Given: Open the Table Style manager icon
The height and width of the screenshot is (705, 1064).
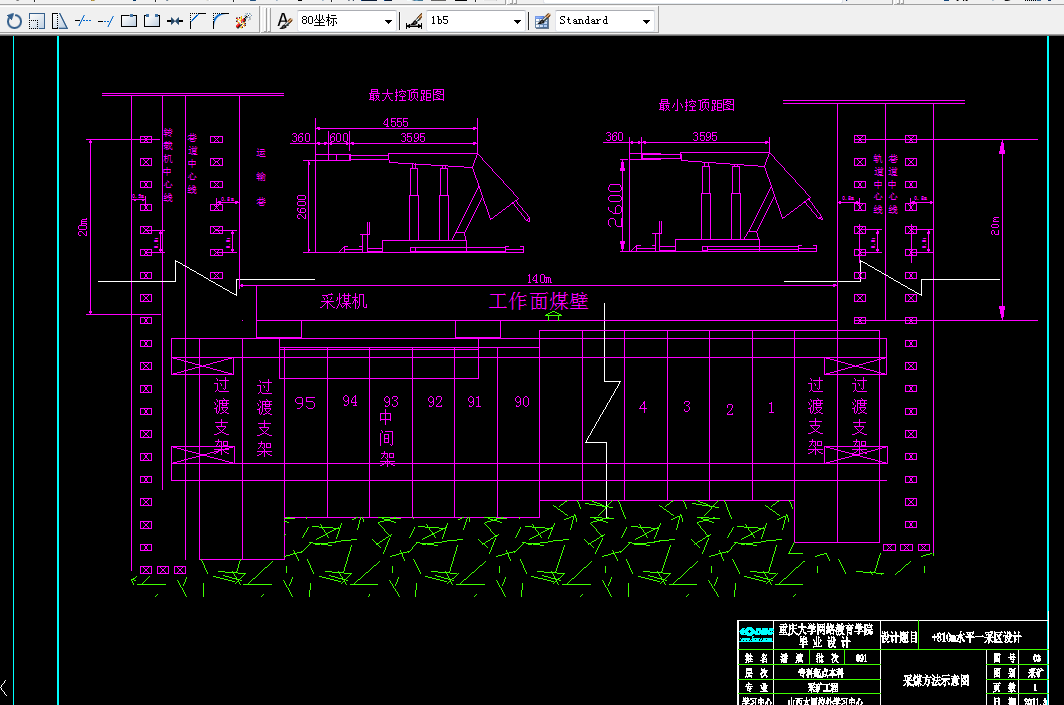Looking at the screenshot, I should tap(542, 21).
